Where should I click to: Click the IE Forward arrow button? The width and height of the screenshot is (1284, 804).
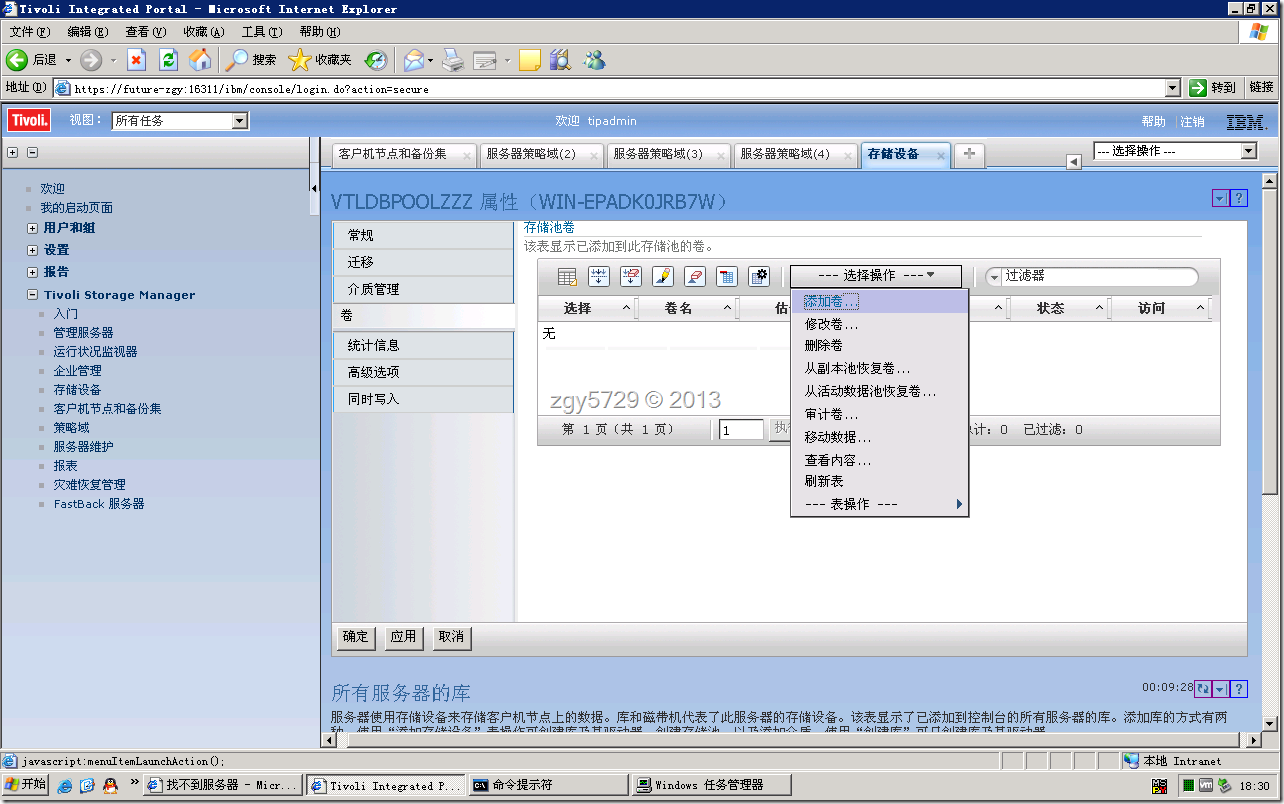coord(91,60)
